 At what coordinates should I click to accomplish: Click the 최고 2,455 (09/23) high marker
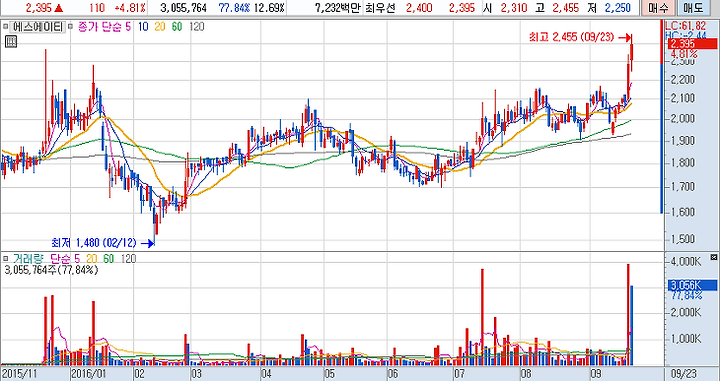(581, 37)
